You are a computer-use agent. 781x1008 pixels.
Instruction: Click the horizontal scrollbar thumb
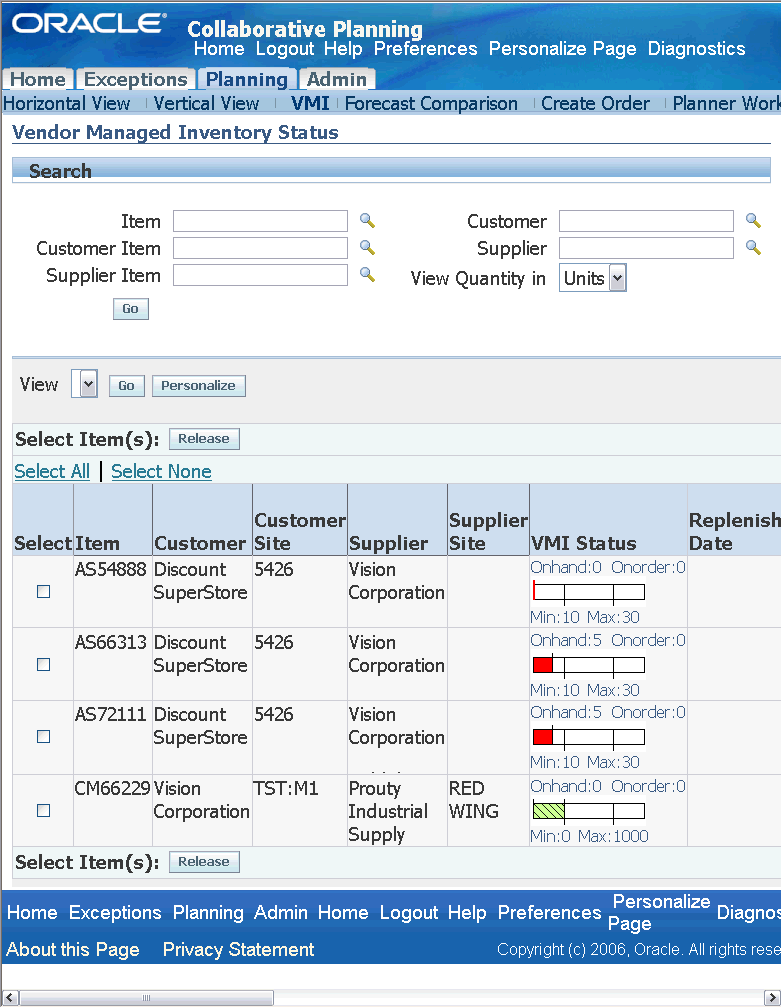(147, 998)
